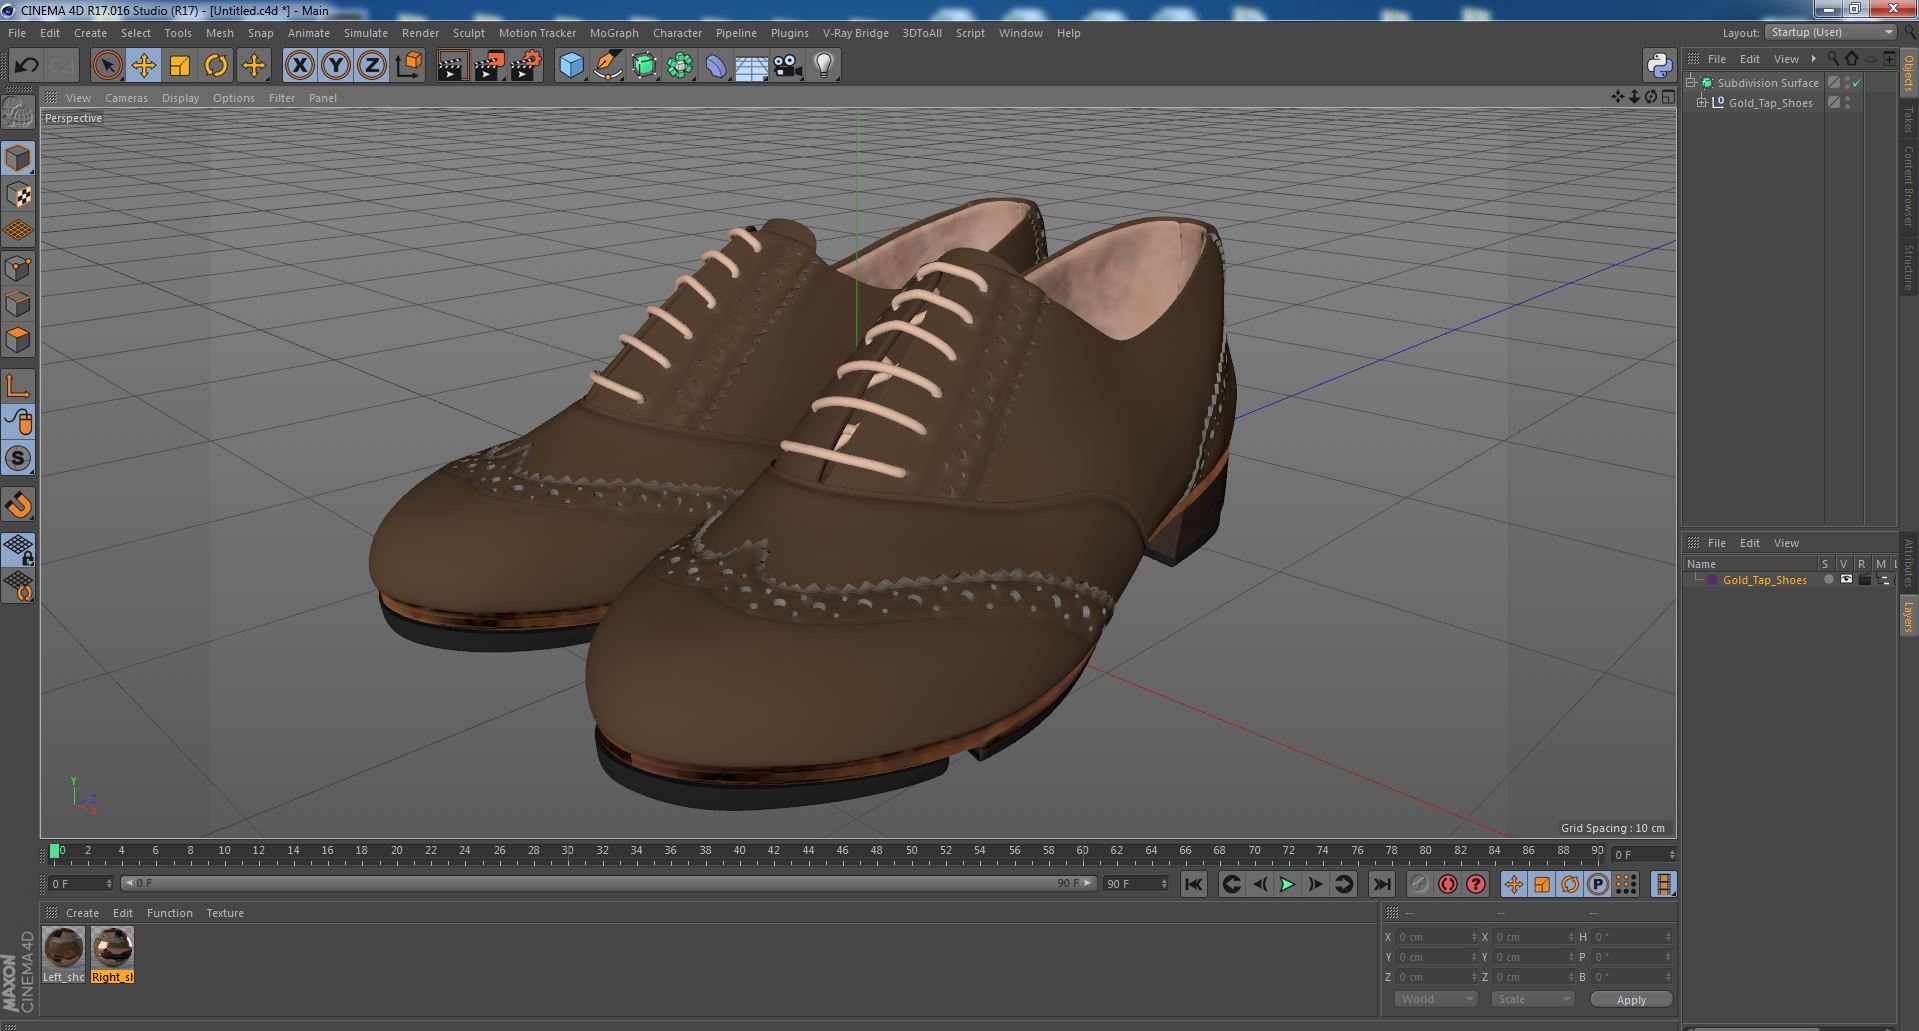Play the animation forward
The image size is (1919, 1031).
click(x=1287, y=884)
